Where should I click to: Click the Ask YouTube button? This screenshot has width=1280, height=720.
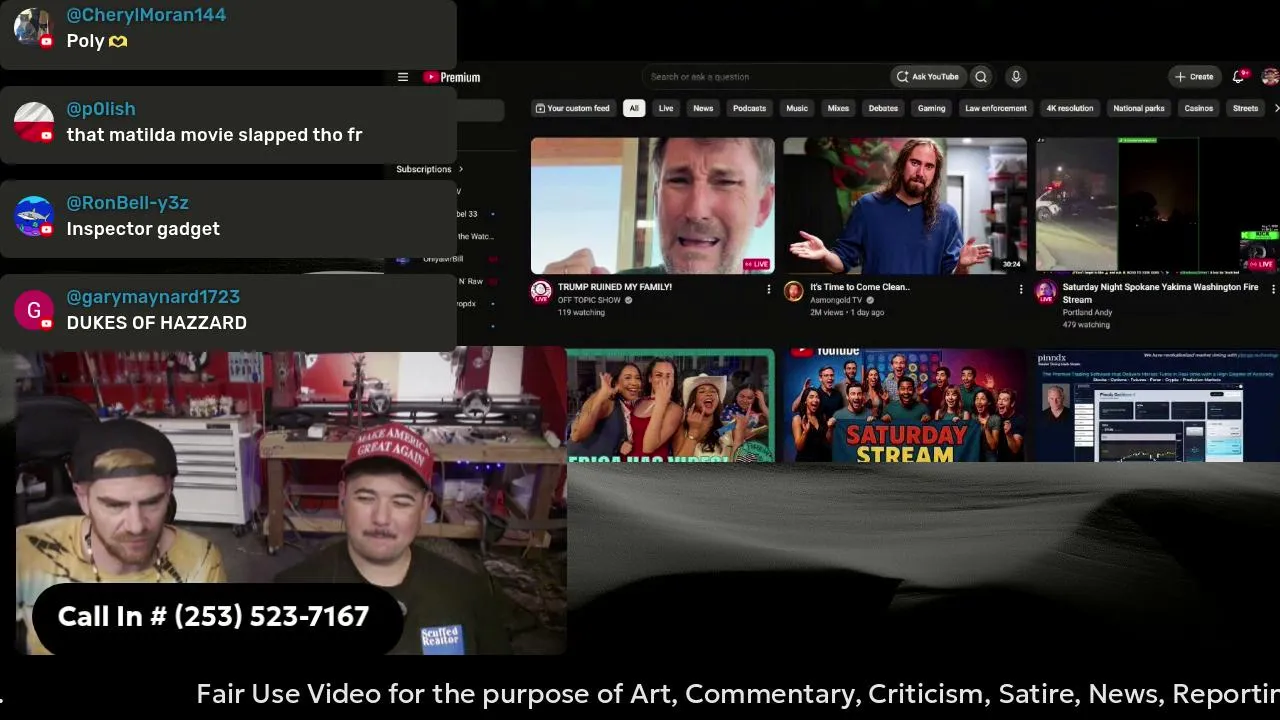point(928,77)
